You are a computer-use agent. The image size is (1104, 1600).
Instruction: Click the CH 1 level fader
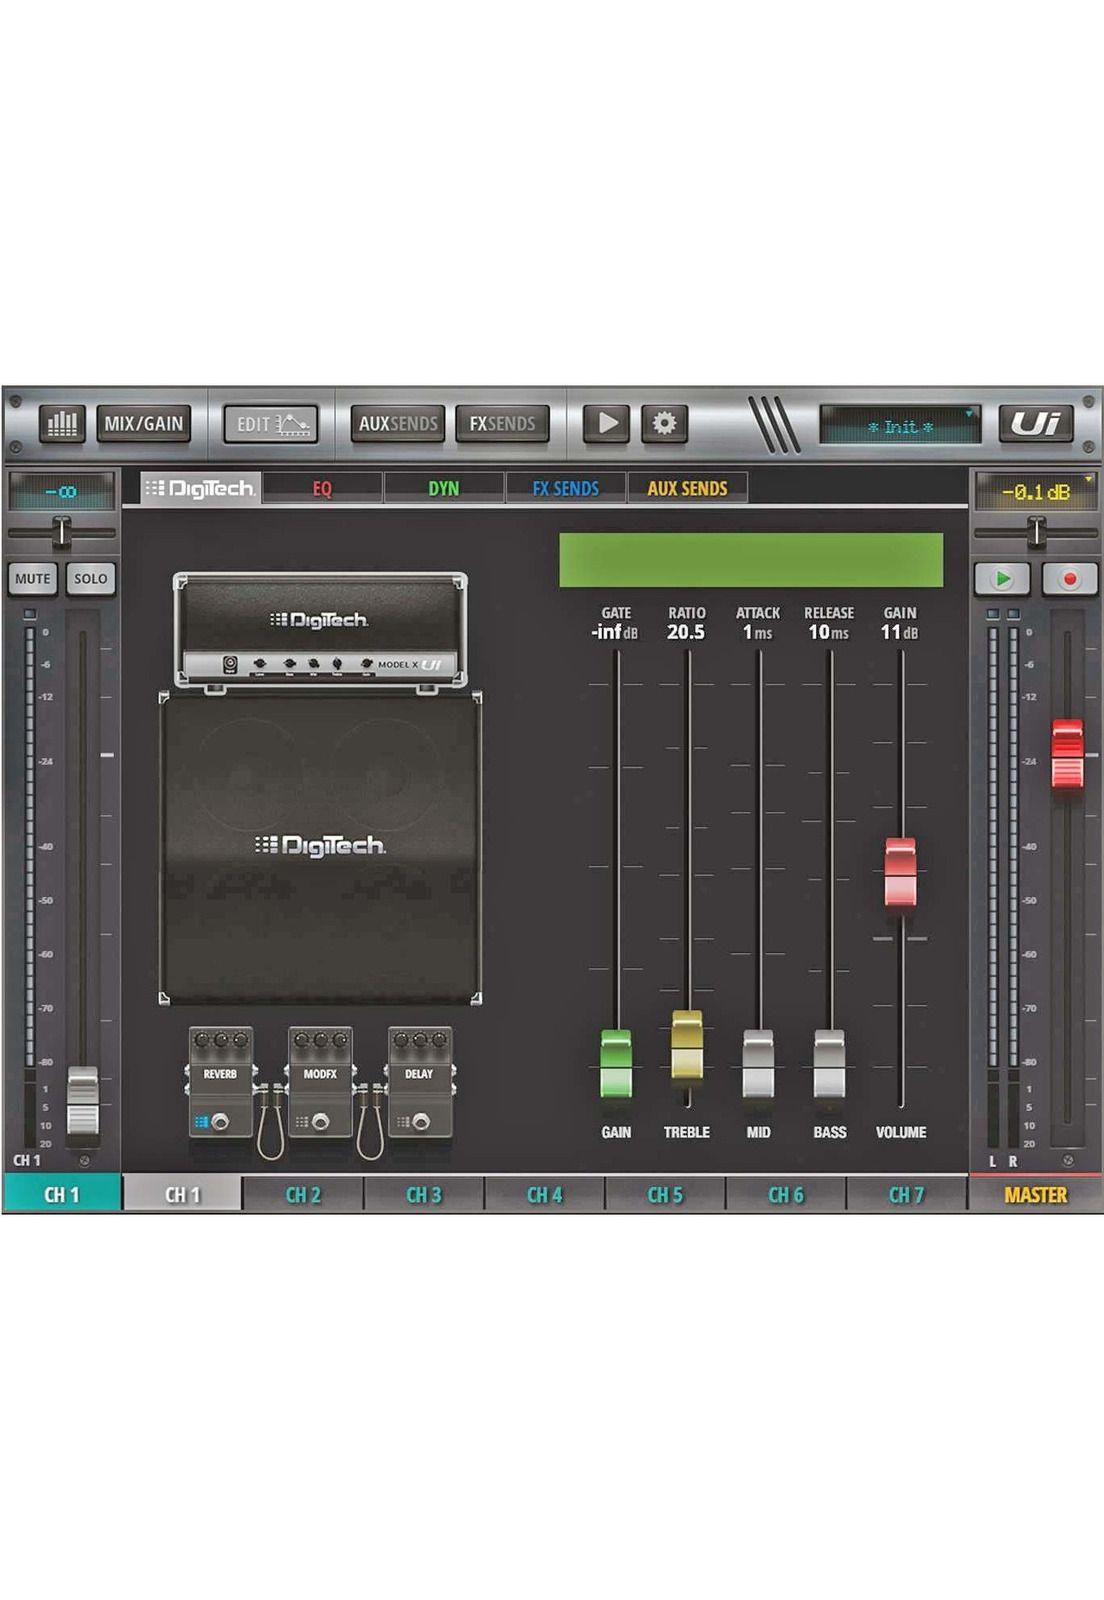[x=82, y=1101]
